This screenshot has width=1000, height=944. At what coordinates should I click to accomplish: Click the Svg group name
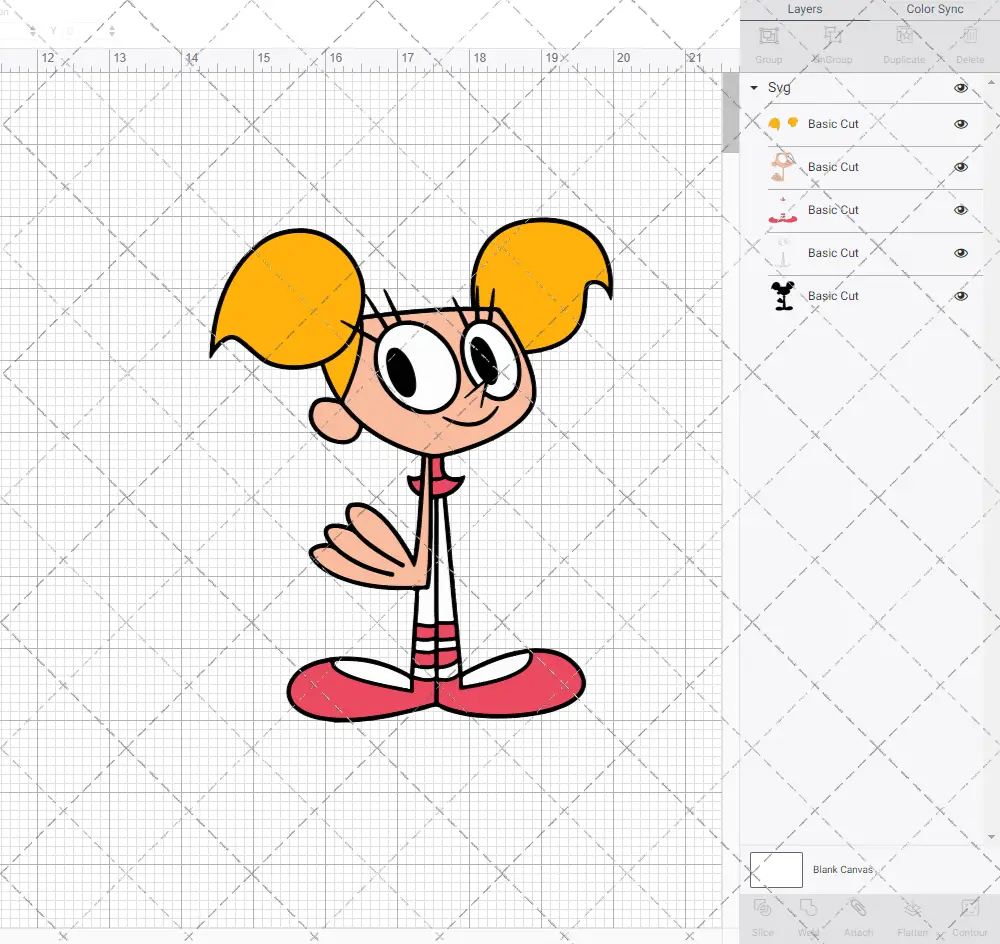779,87
